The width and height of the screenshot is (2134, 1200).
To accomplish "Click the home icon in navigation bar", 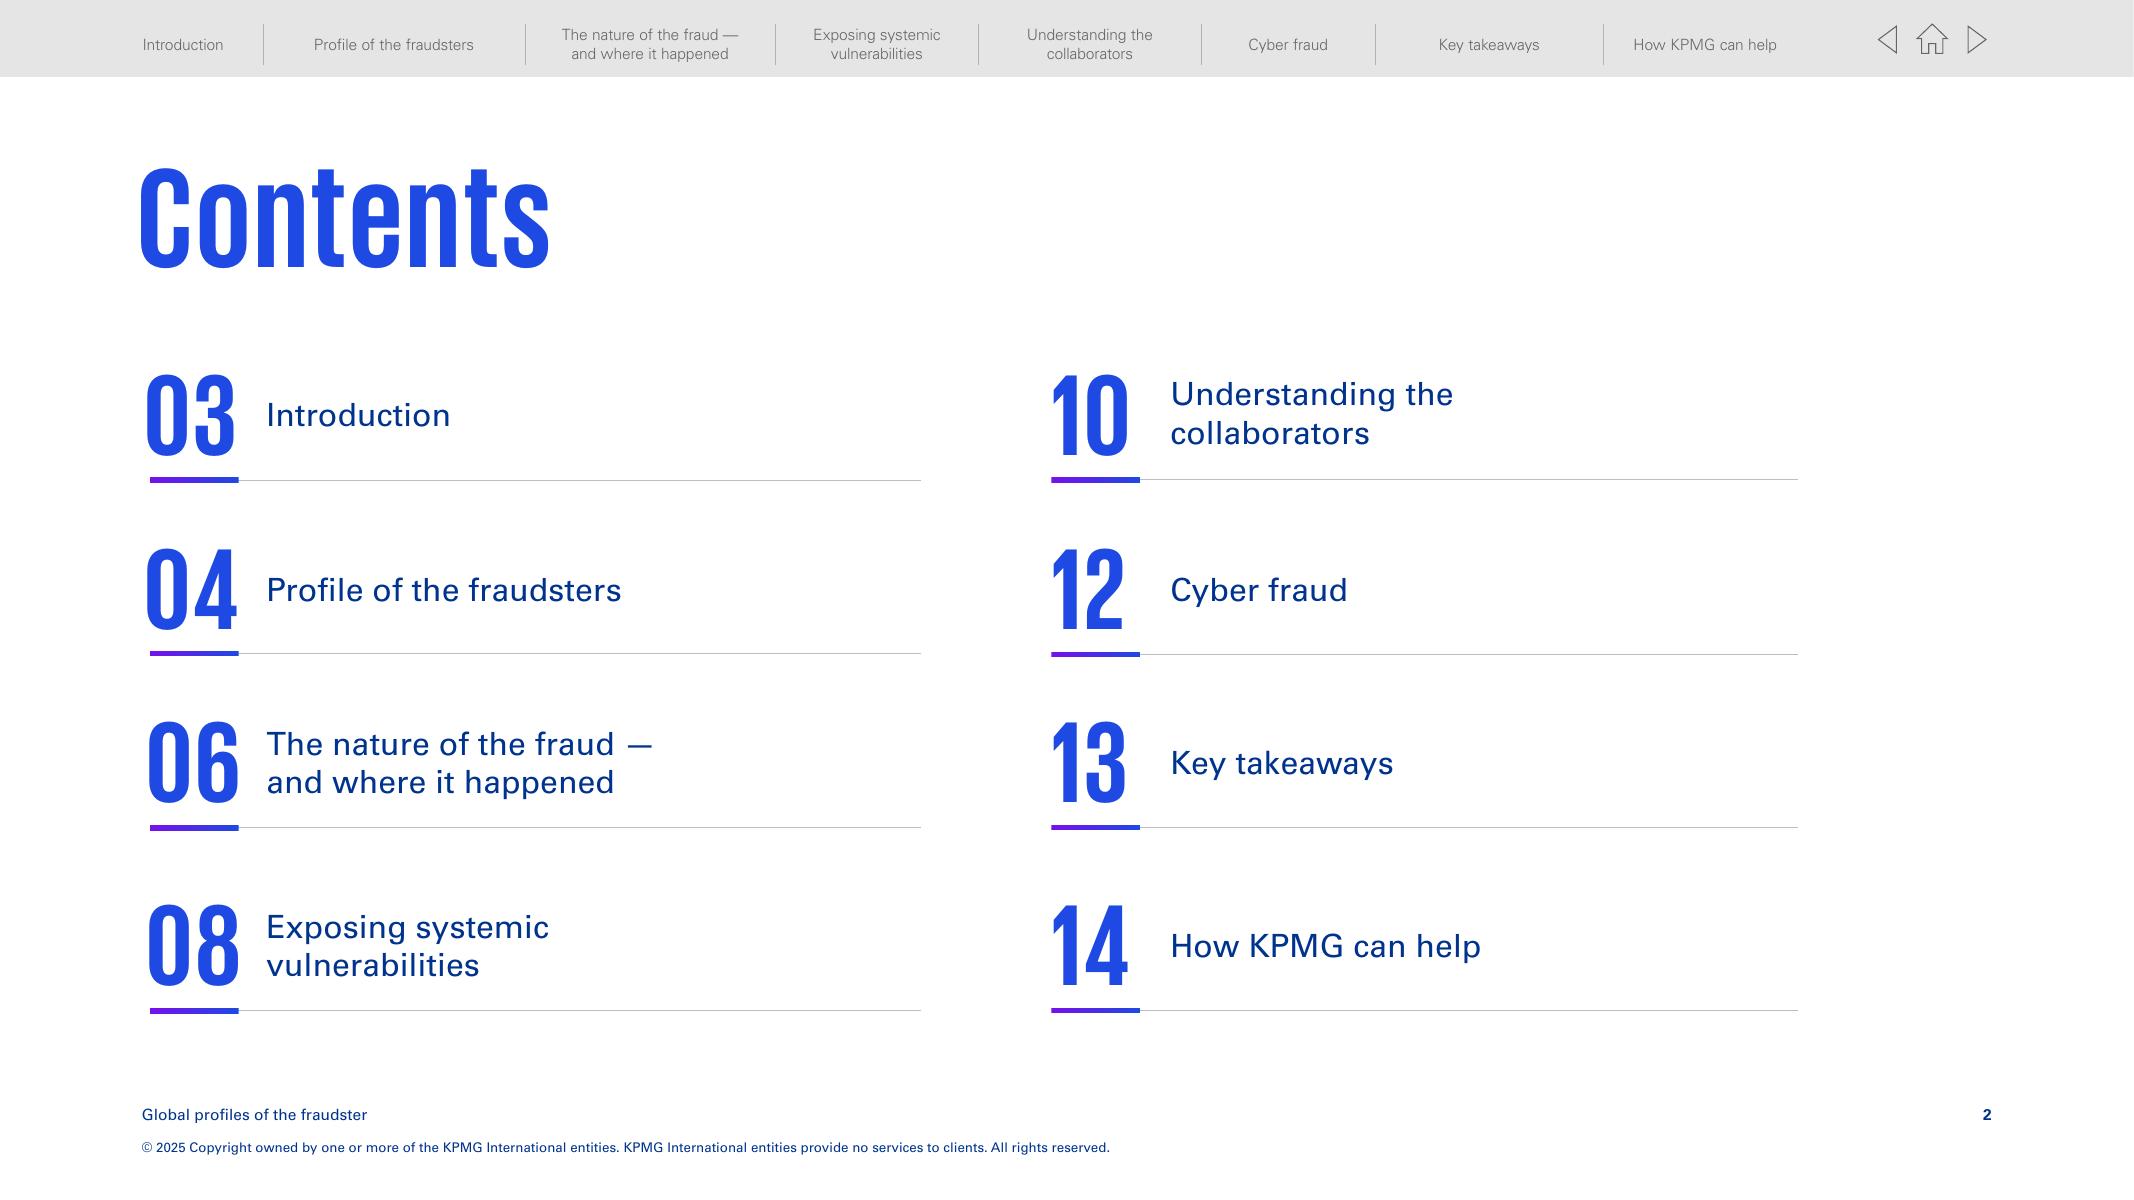I will click(1931, 40).
